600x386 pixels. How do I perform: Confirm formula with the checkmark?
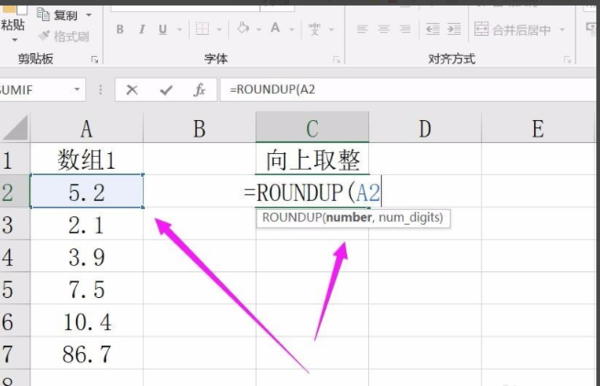click(x=166, y=90)
